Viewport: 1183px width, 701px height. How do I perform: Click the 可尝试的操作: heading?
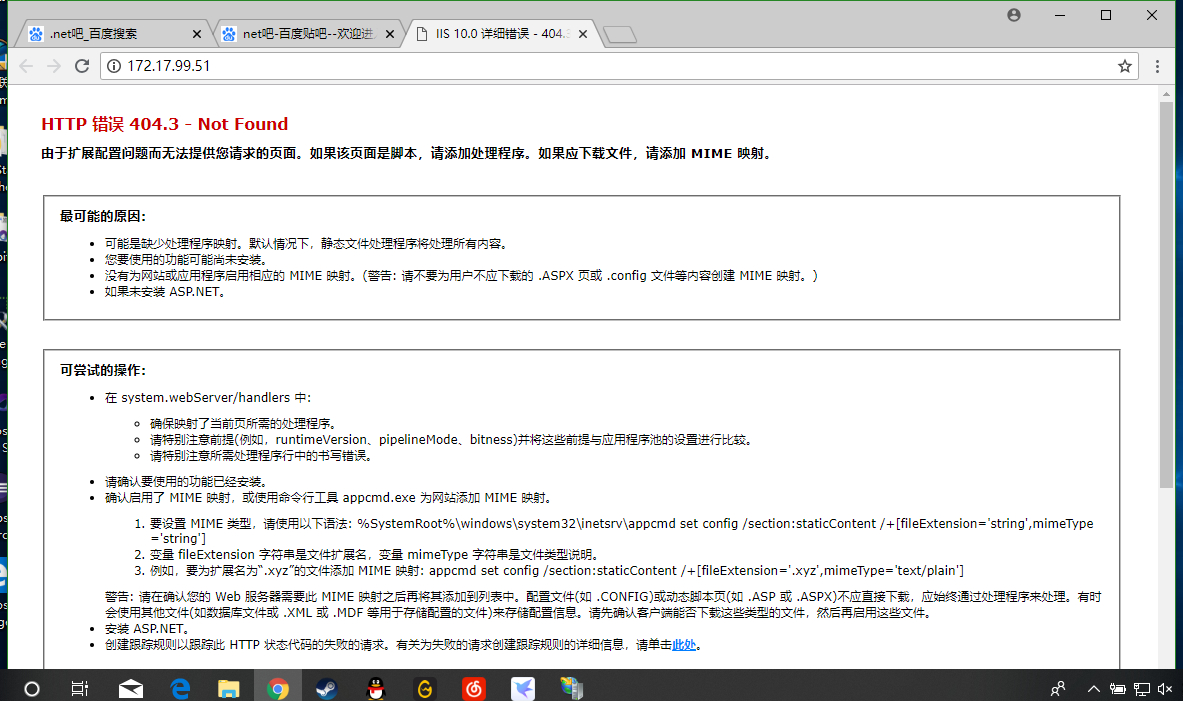[103, 370]
